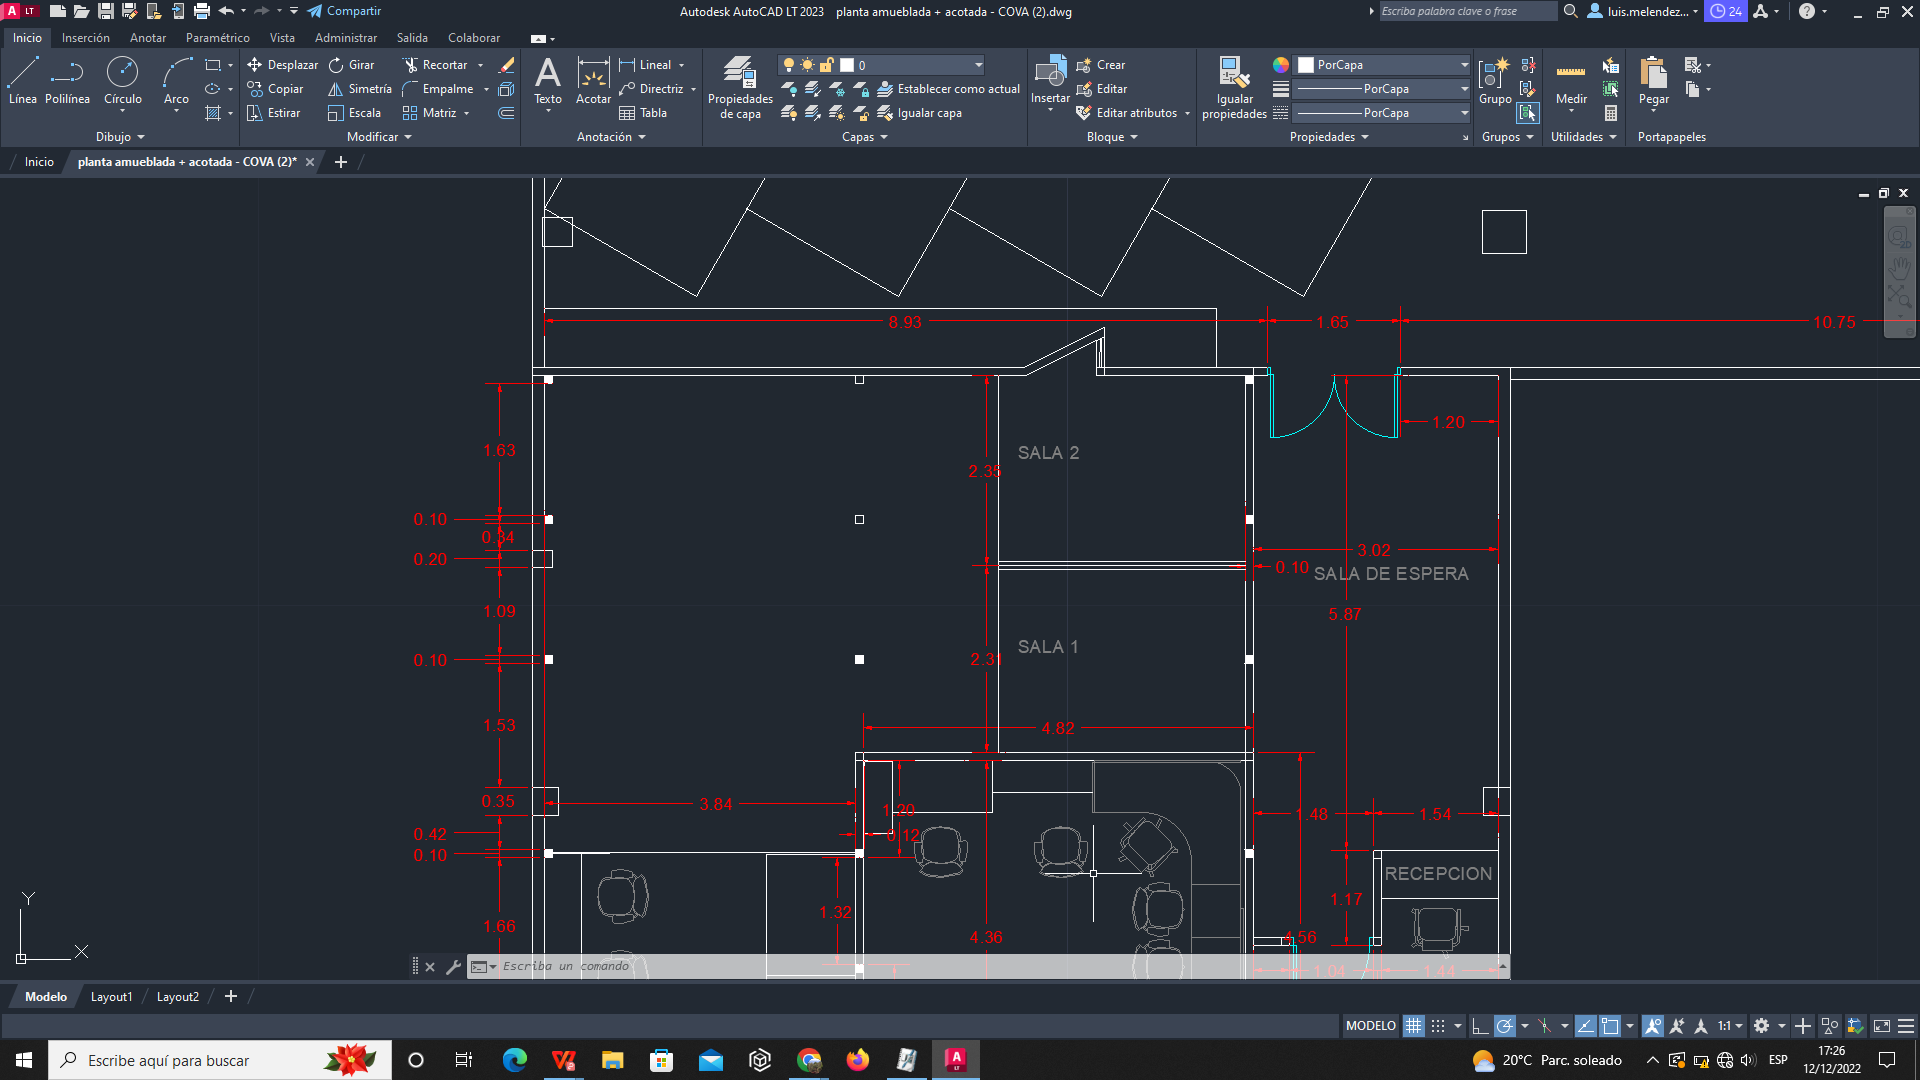The image size is (1920, 1080).
Task: Select the Texto annotation tool
Action: click(548, 81)
